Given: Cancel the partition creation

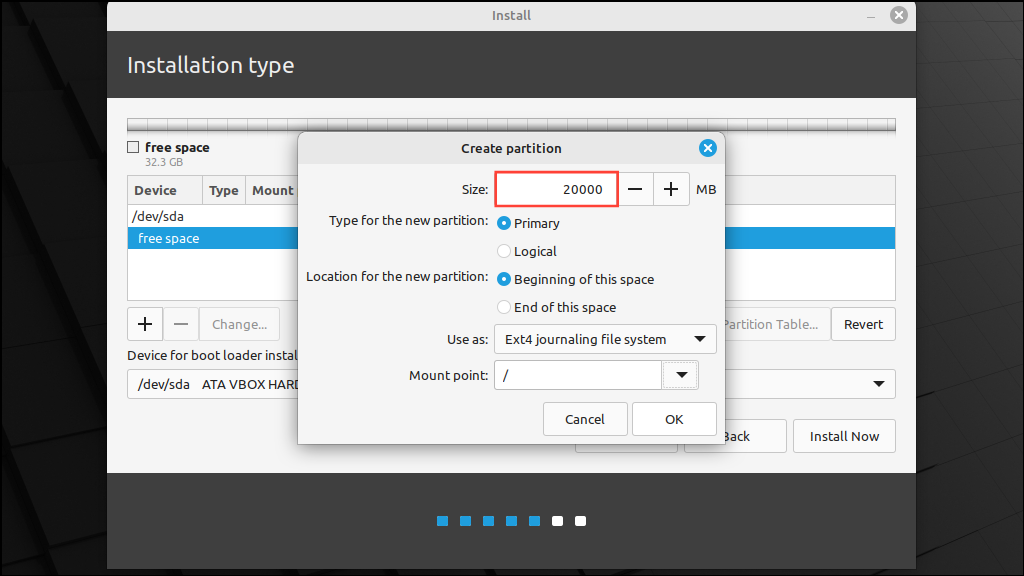Looking at the screenshot, I should click(585, 418).
